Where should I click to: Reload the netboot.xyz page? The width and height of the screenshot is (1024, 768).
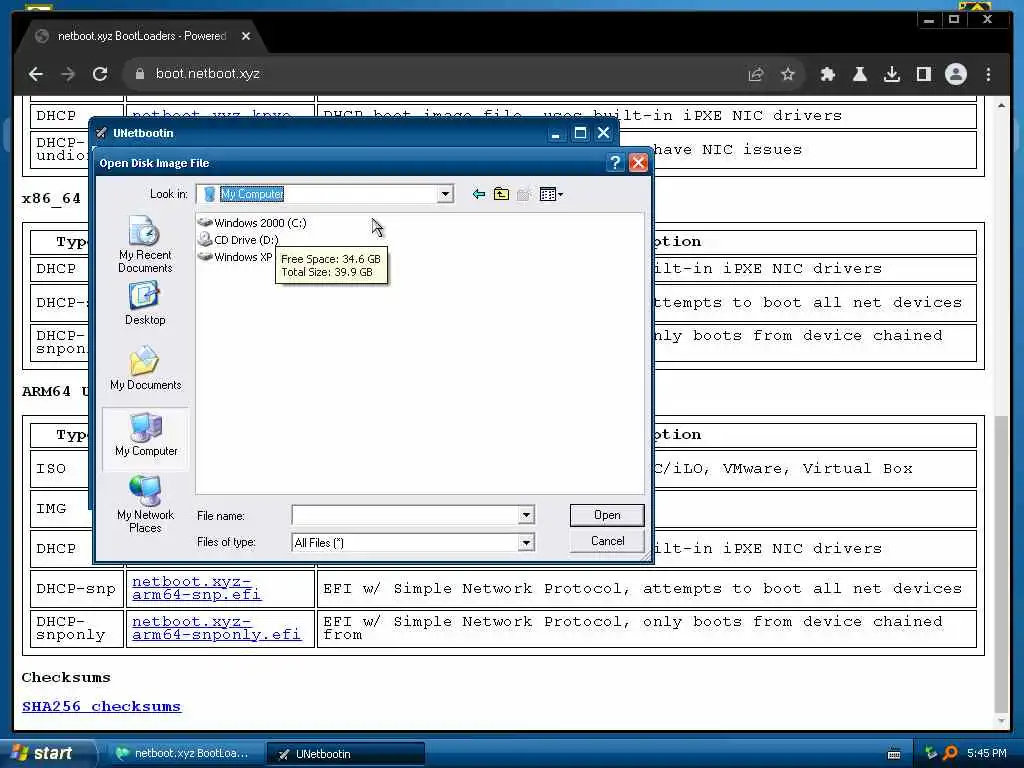[100, 74]
